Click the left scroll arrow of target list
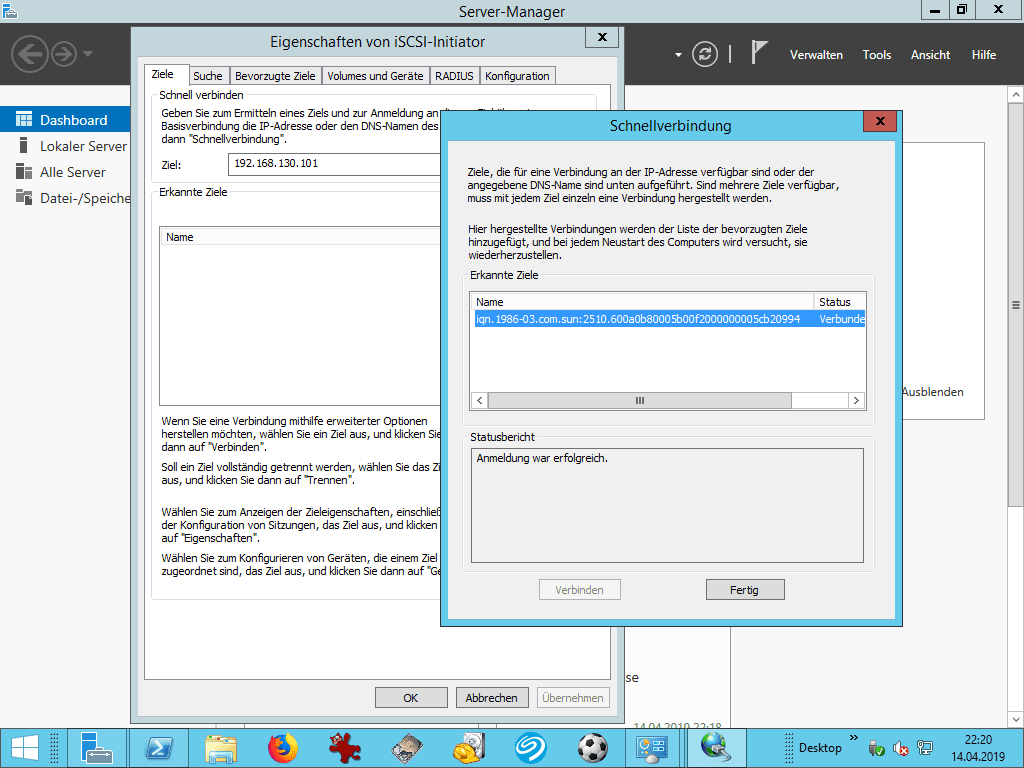Viewport: 1024px width, 768px height. coord(479,400)
